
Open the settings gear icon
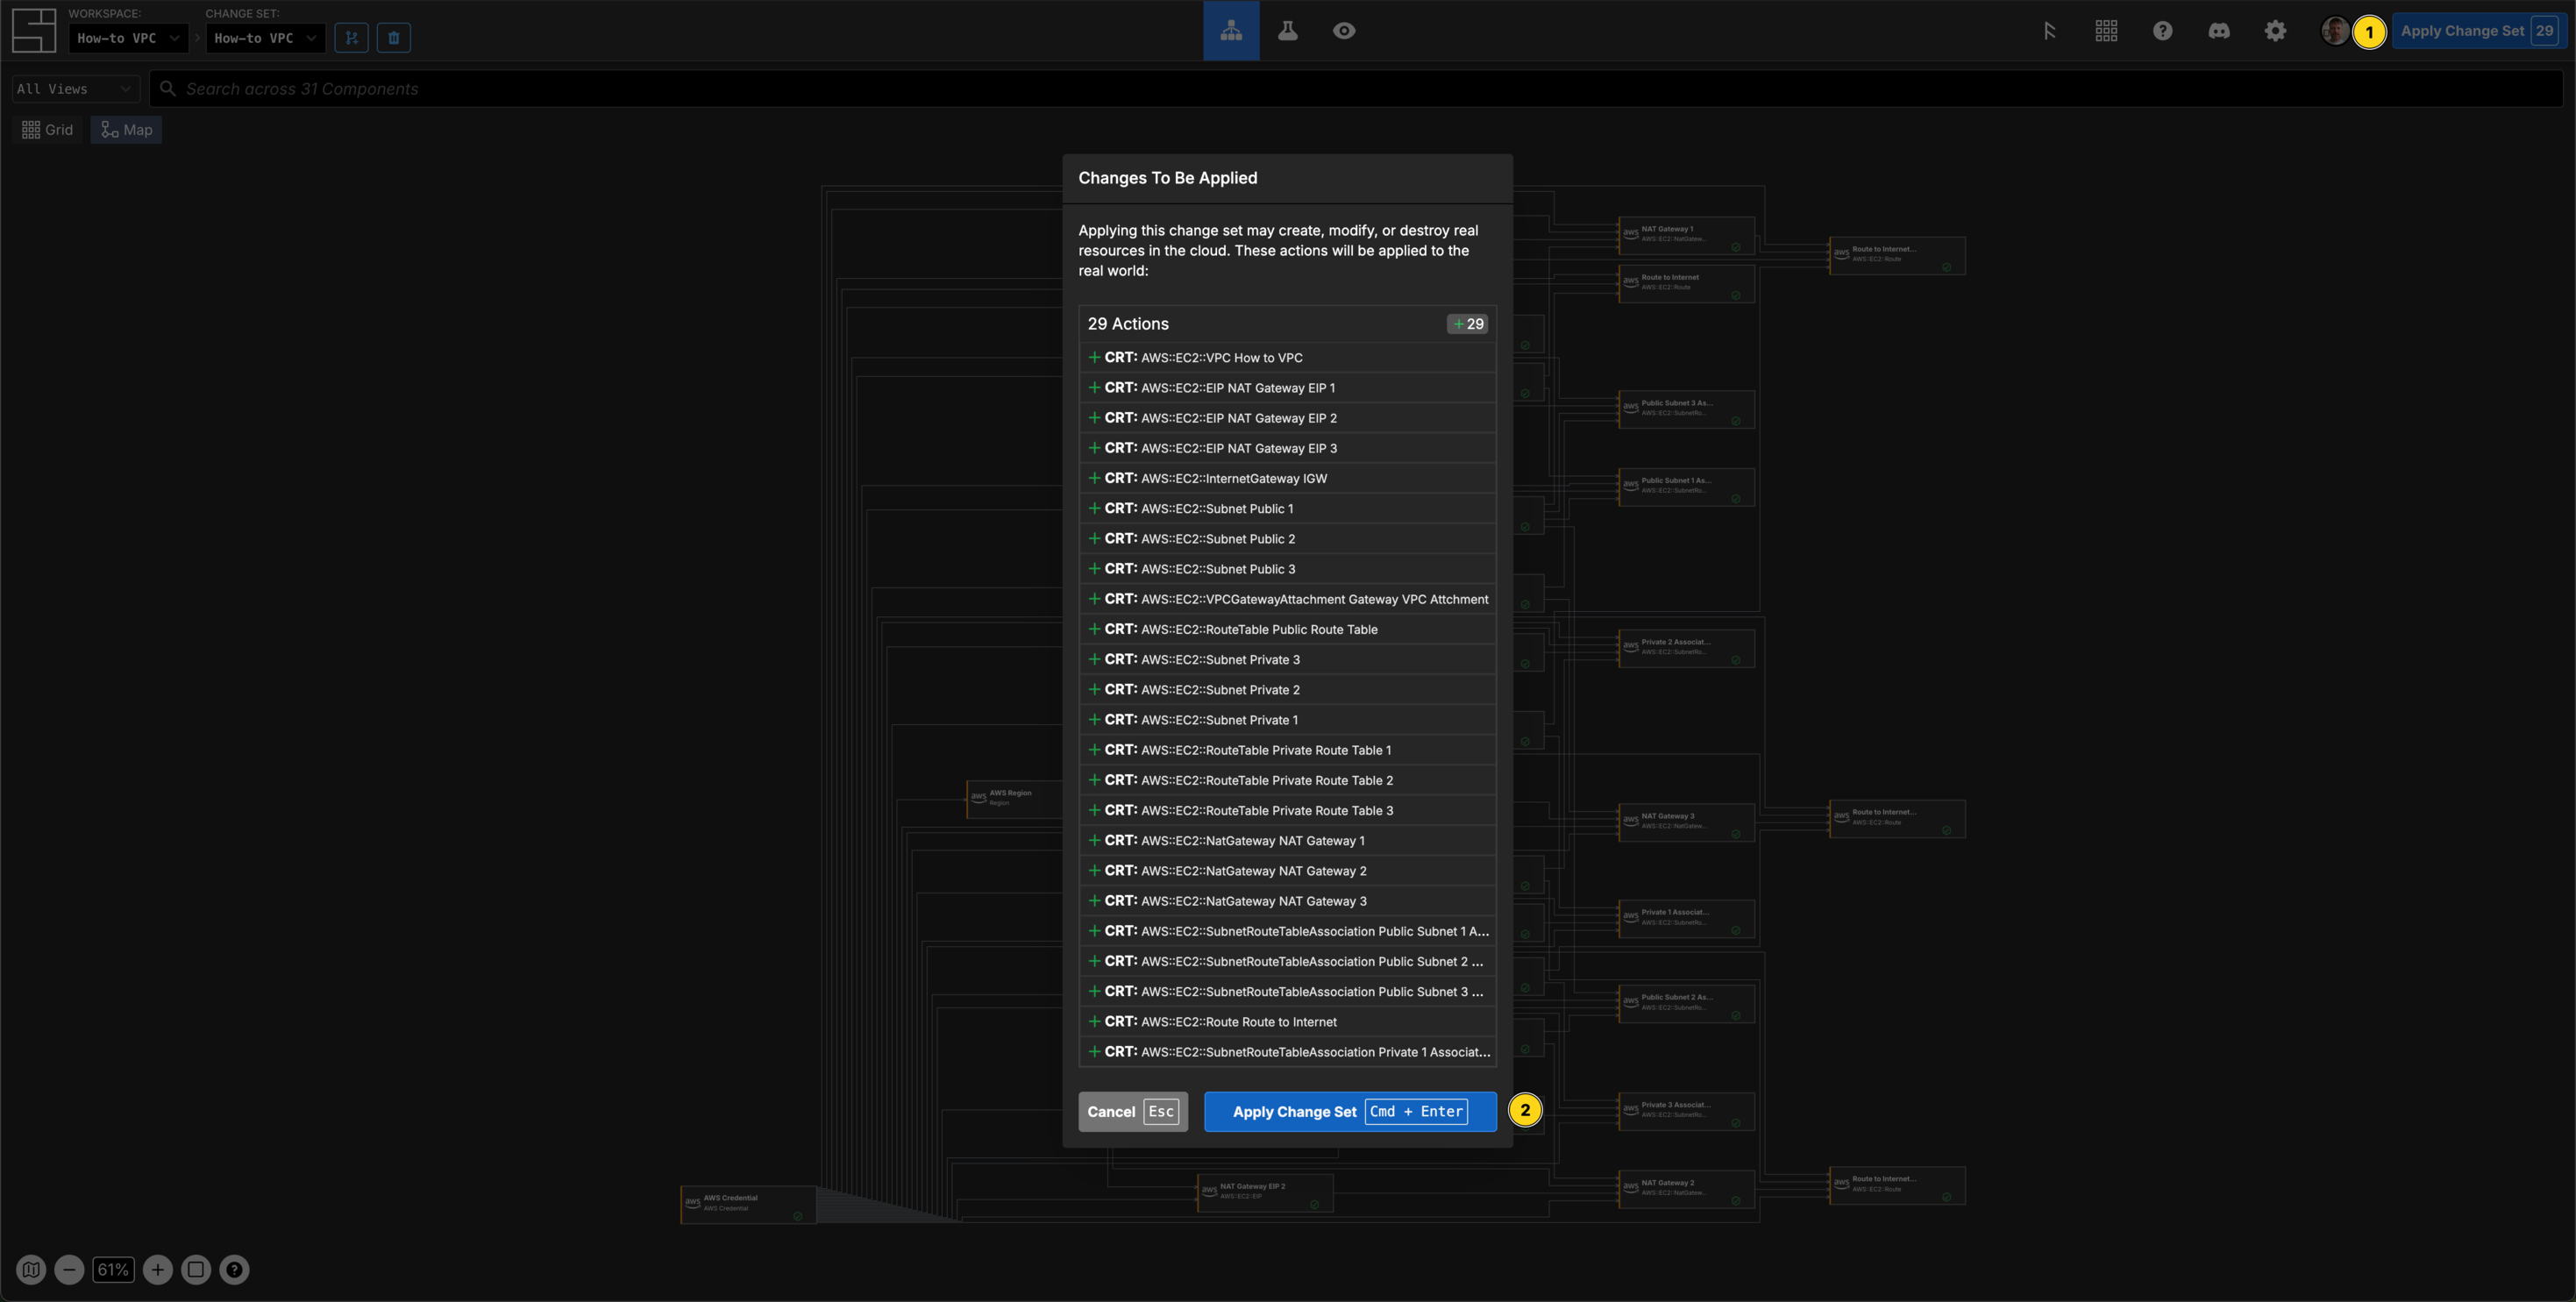[2276, 31]
